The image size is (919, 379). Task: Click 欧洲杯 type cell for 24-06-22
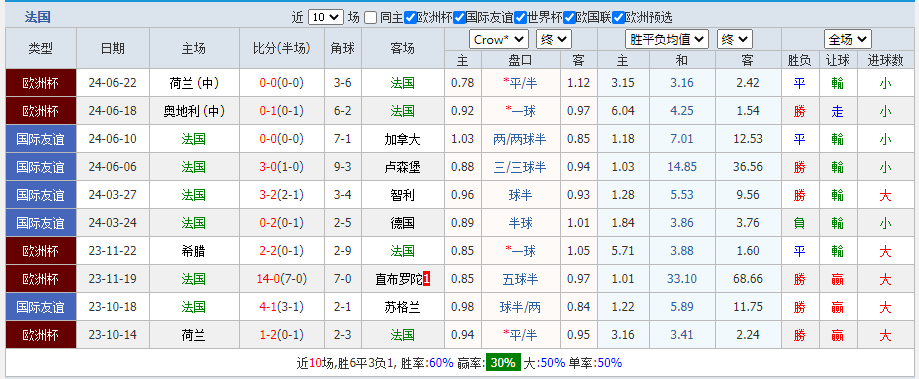point(40,83)
